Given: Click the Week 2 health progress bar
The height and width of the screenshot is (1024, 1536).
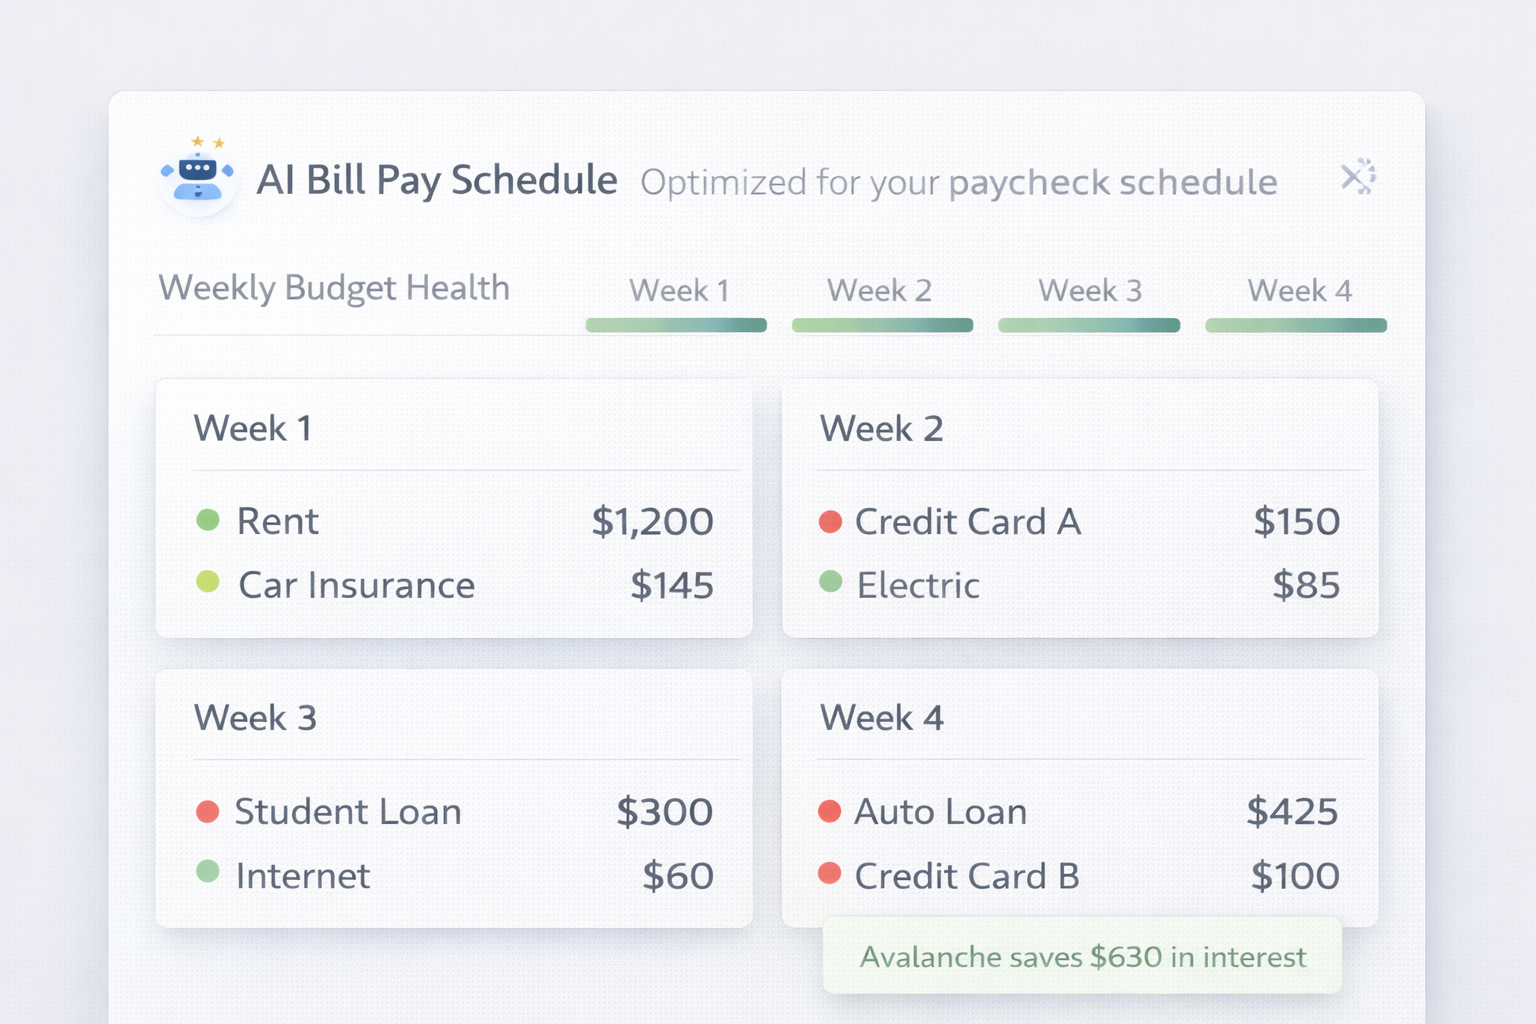Looking at the screenshot, I should (x=882, y=325).
